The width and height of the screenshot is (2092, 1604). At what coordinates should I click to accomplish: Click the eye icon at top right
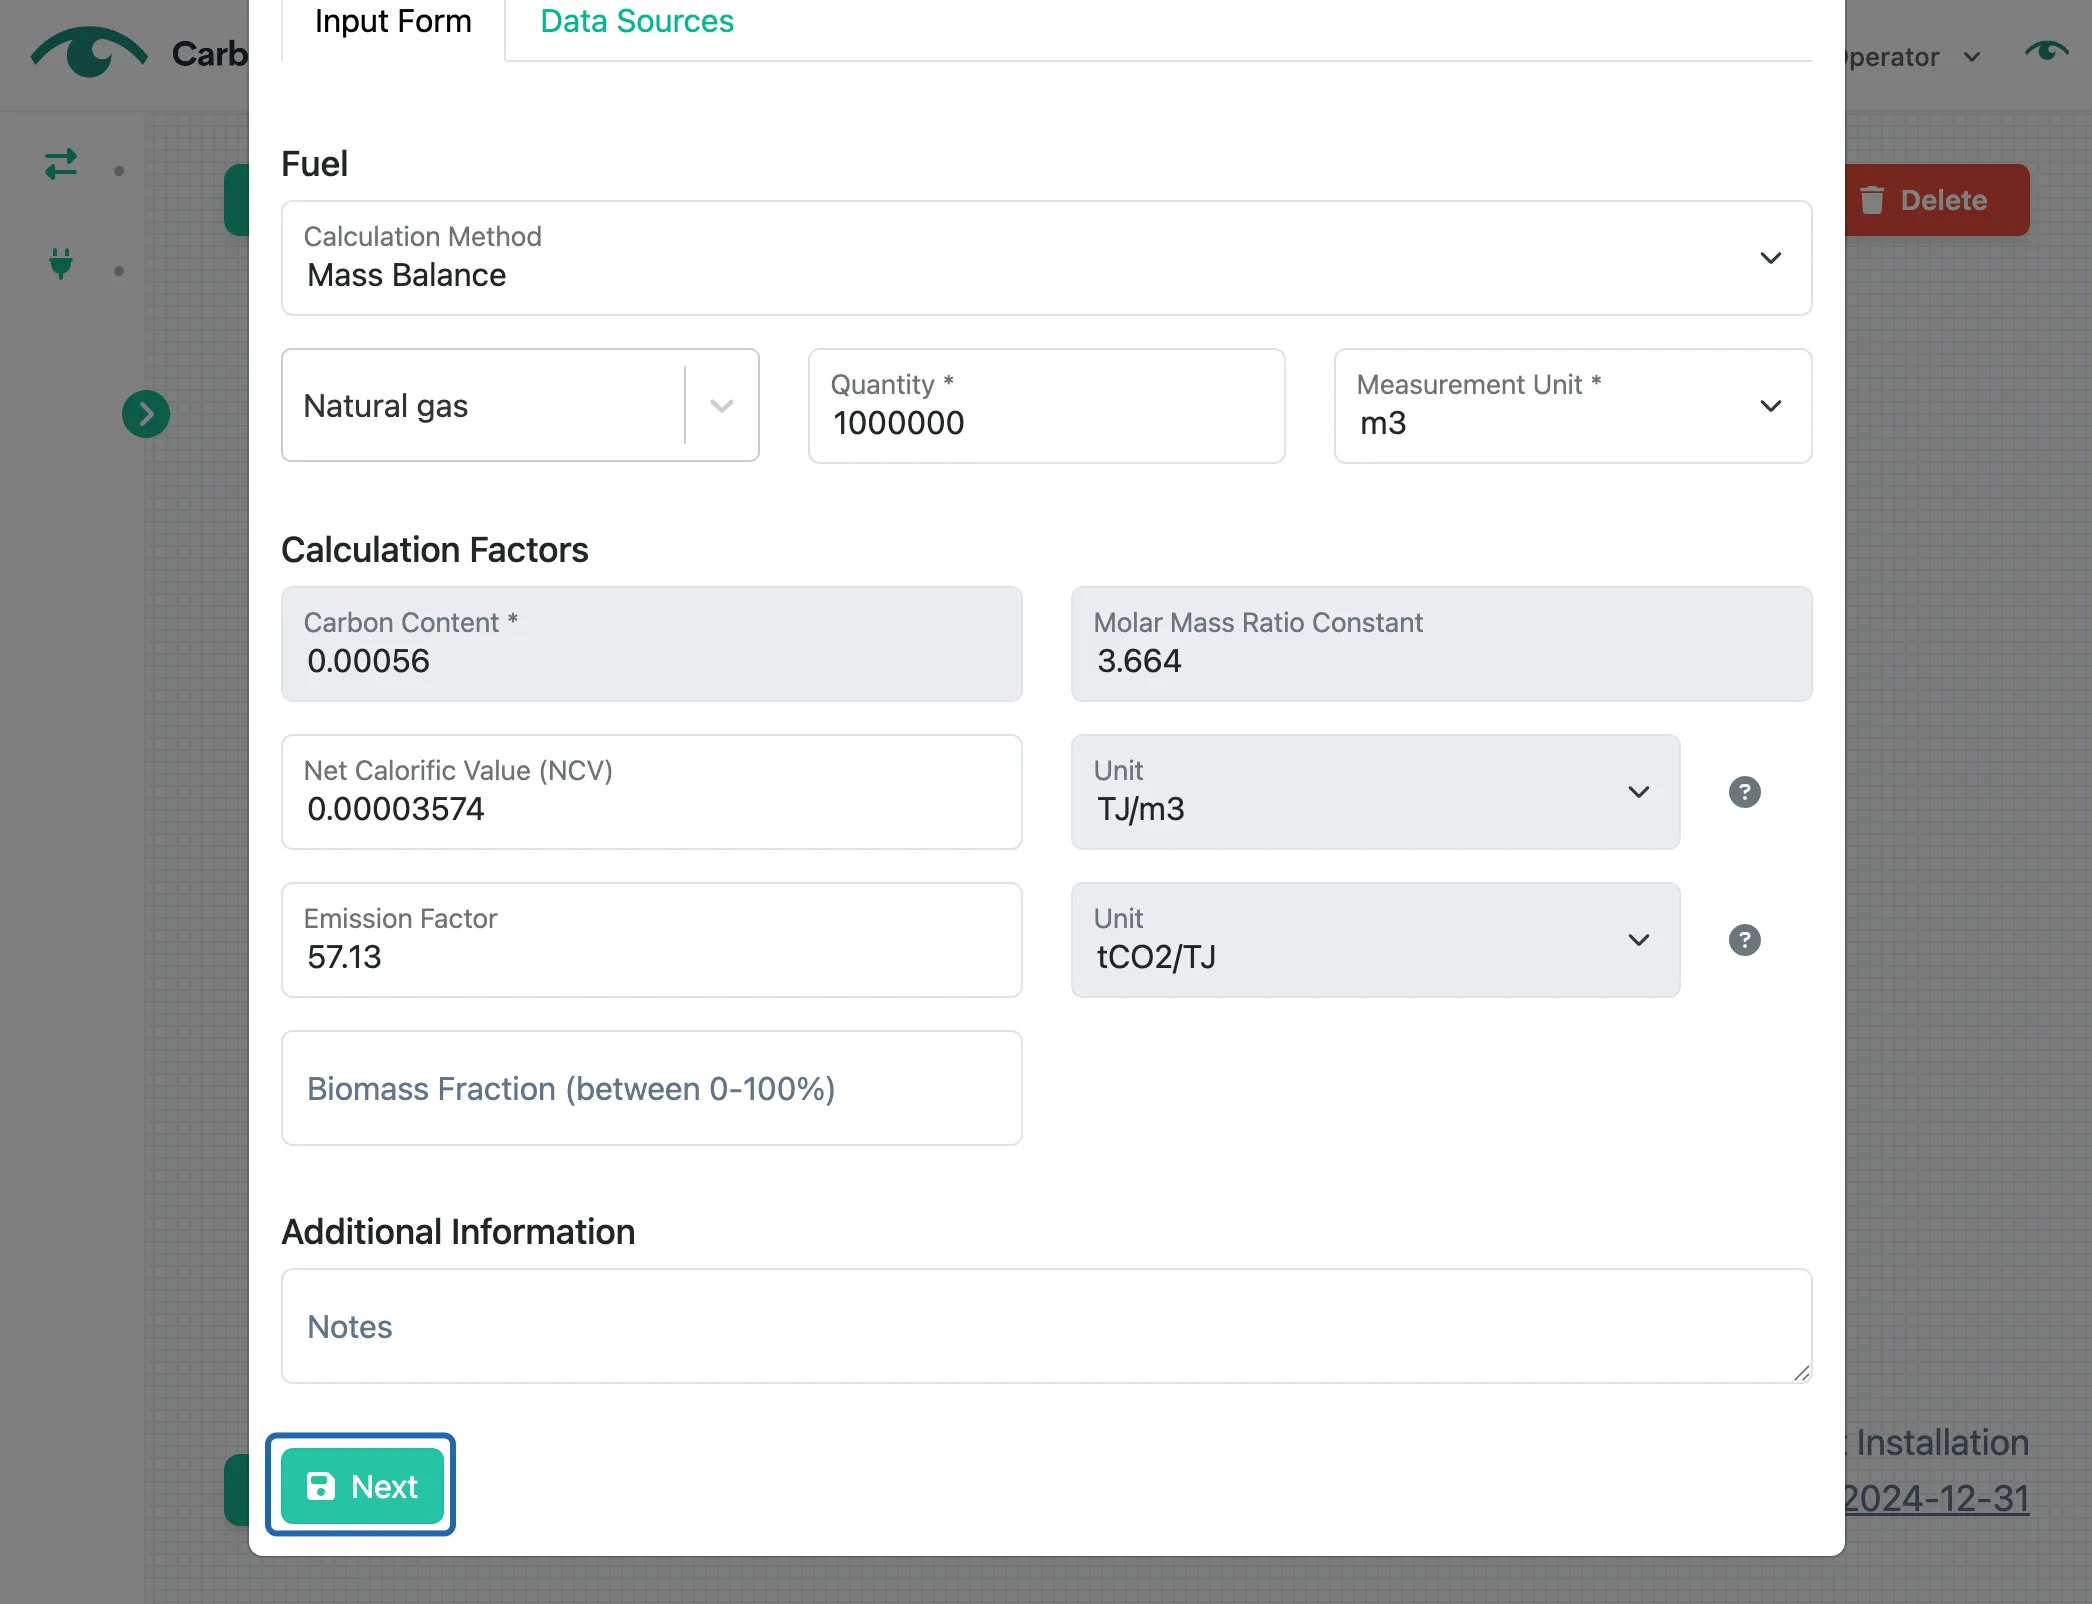click(x=2046, y=50)
